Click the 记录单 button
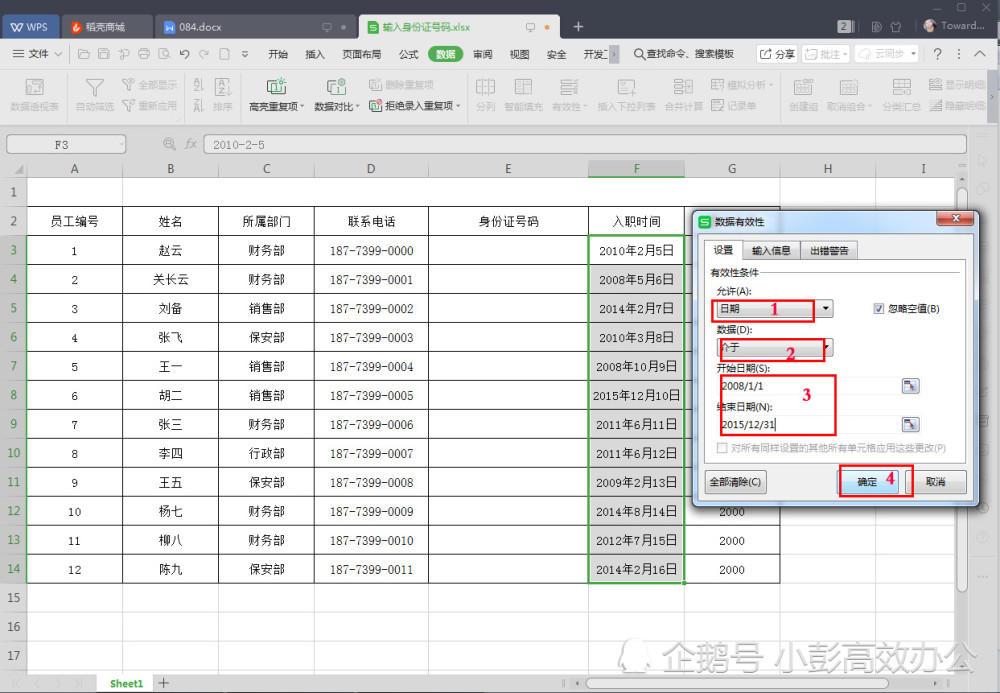Viewport: 1000px width, 693px height. point(733,105)
